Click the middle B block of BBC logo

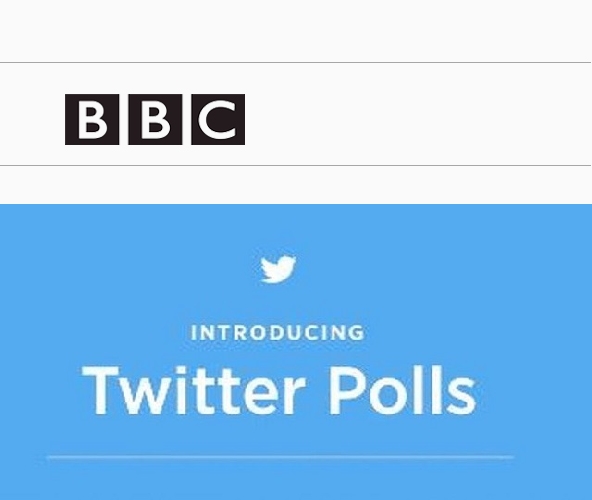(x=155, y=119)
